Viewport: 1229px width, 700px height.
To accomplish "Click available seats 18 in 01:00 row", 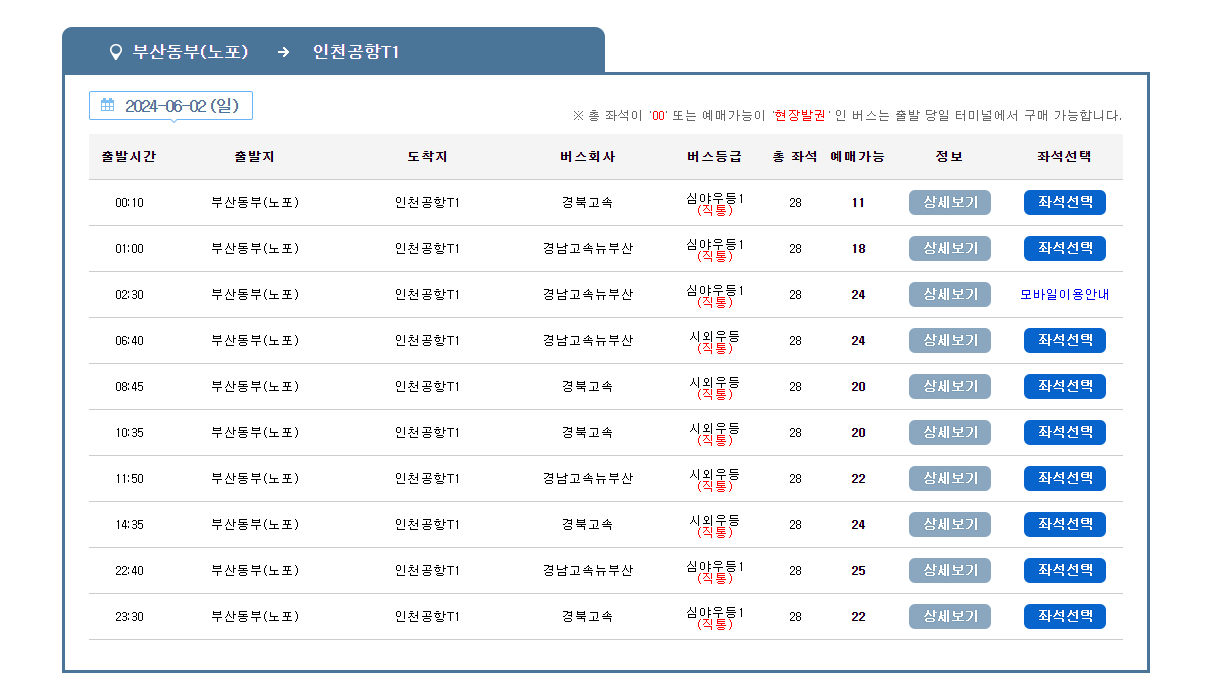I will tap(858, 249).
